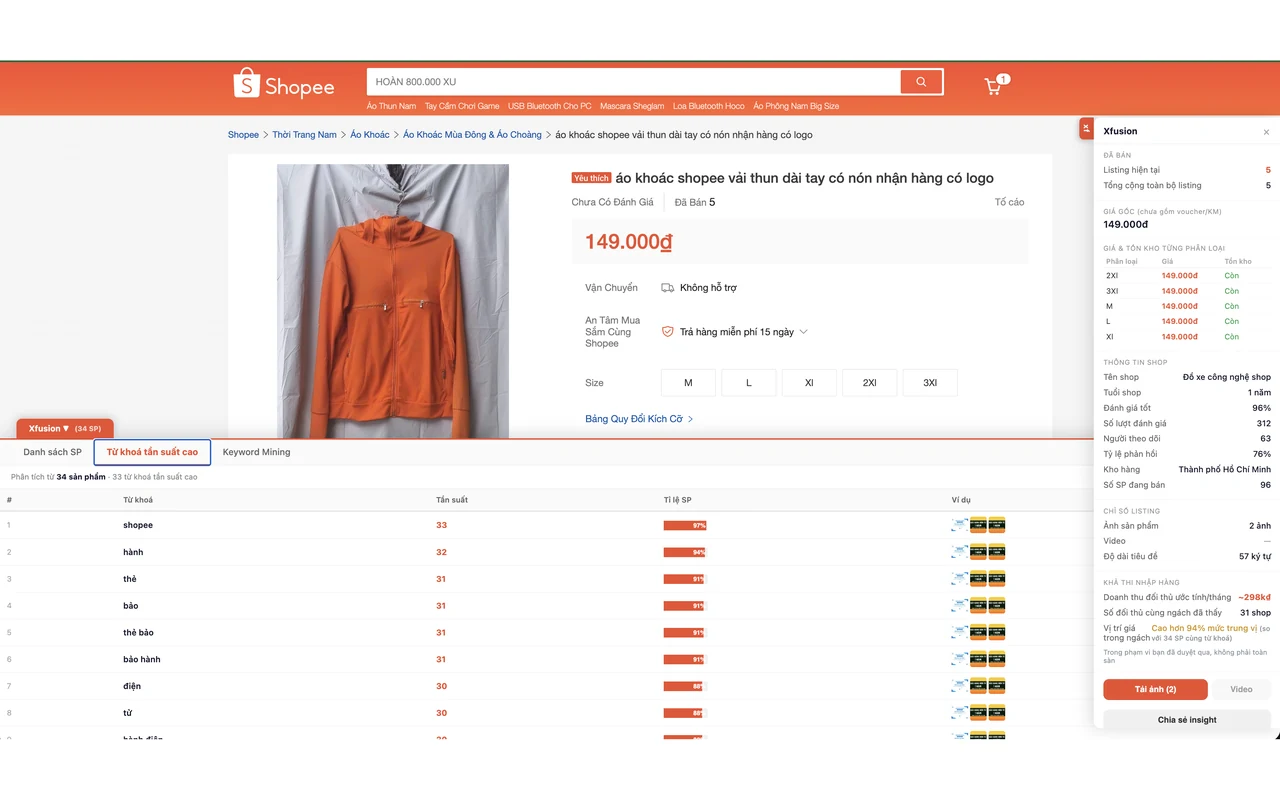Click the Tần suất column header
This screenshot has width=1280, height=800.
coord(452,500)
